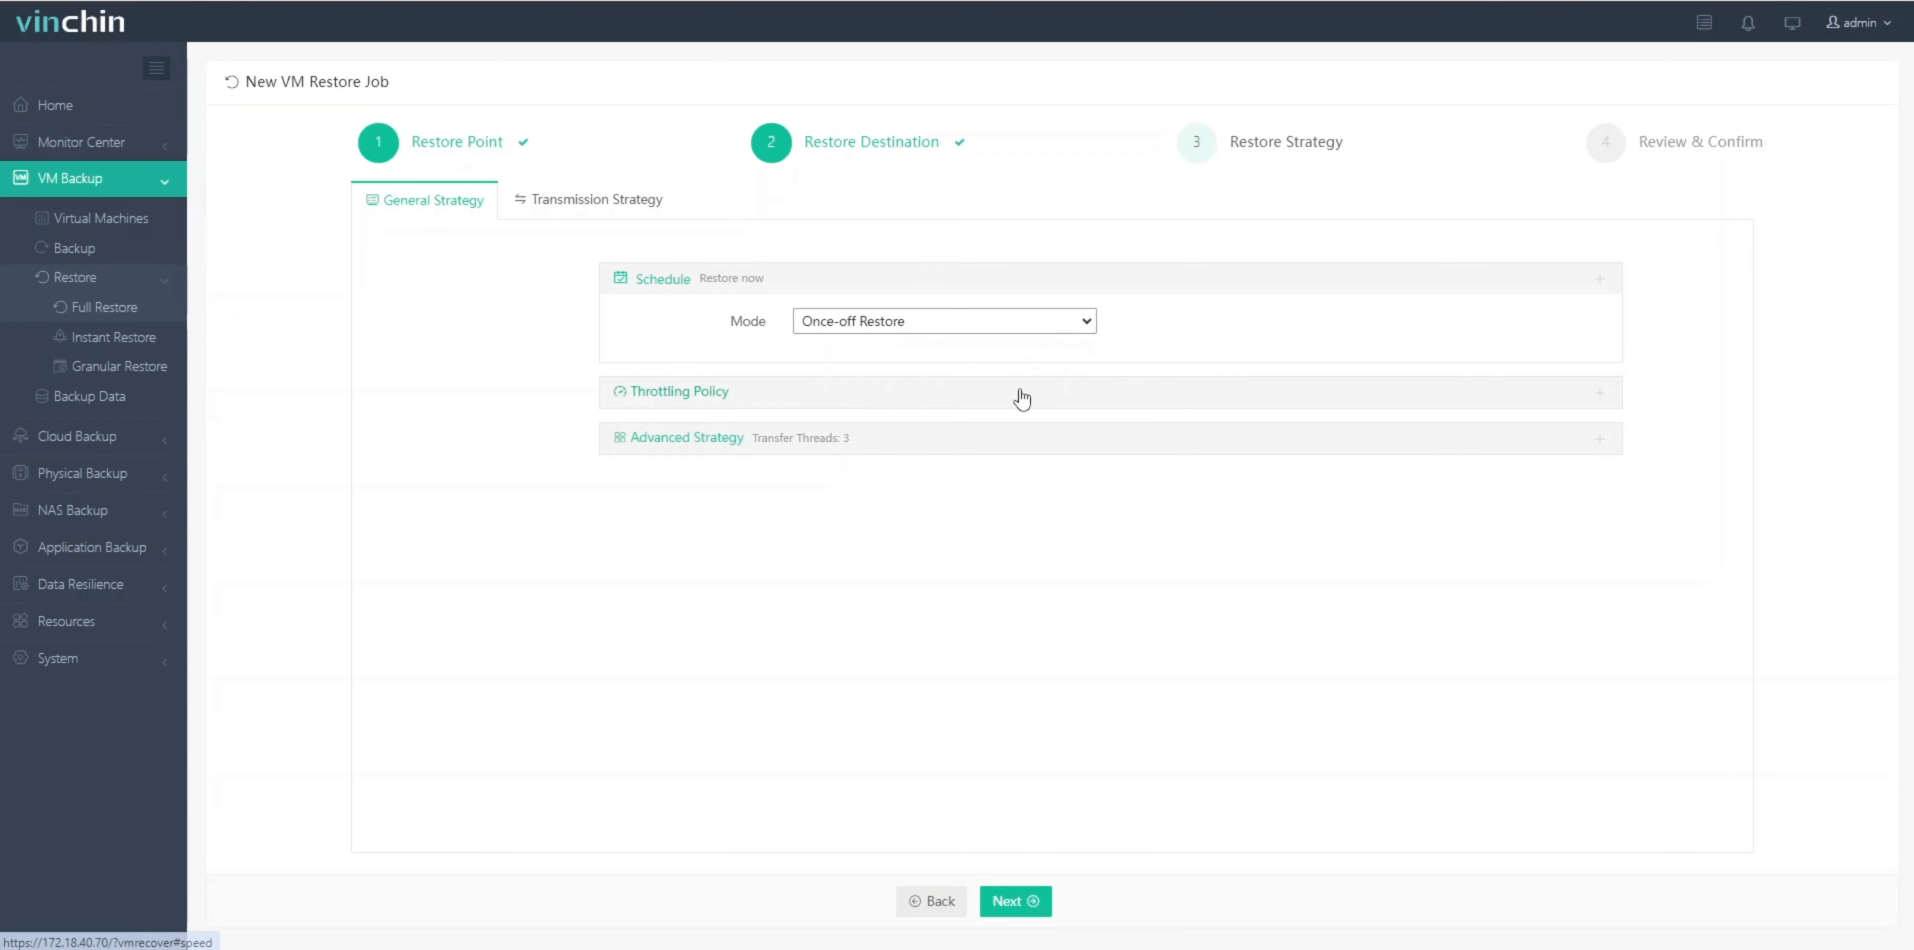Expand Application Backup menu
1914x950 pixels.
(x=93, y=547)
